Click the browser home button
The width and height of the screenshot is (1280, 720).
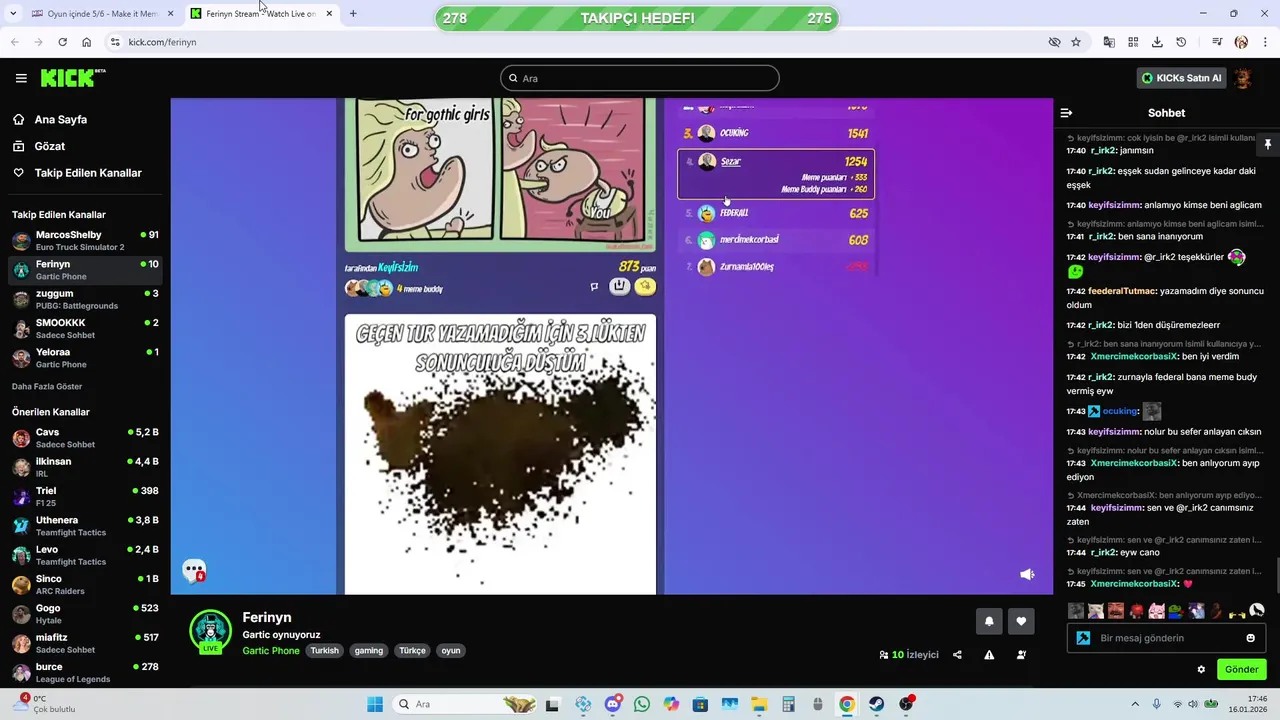pyautogui.click(x=87, y=42)
